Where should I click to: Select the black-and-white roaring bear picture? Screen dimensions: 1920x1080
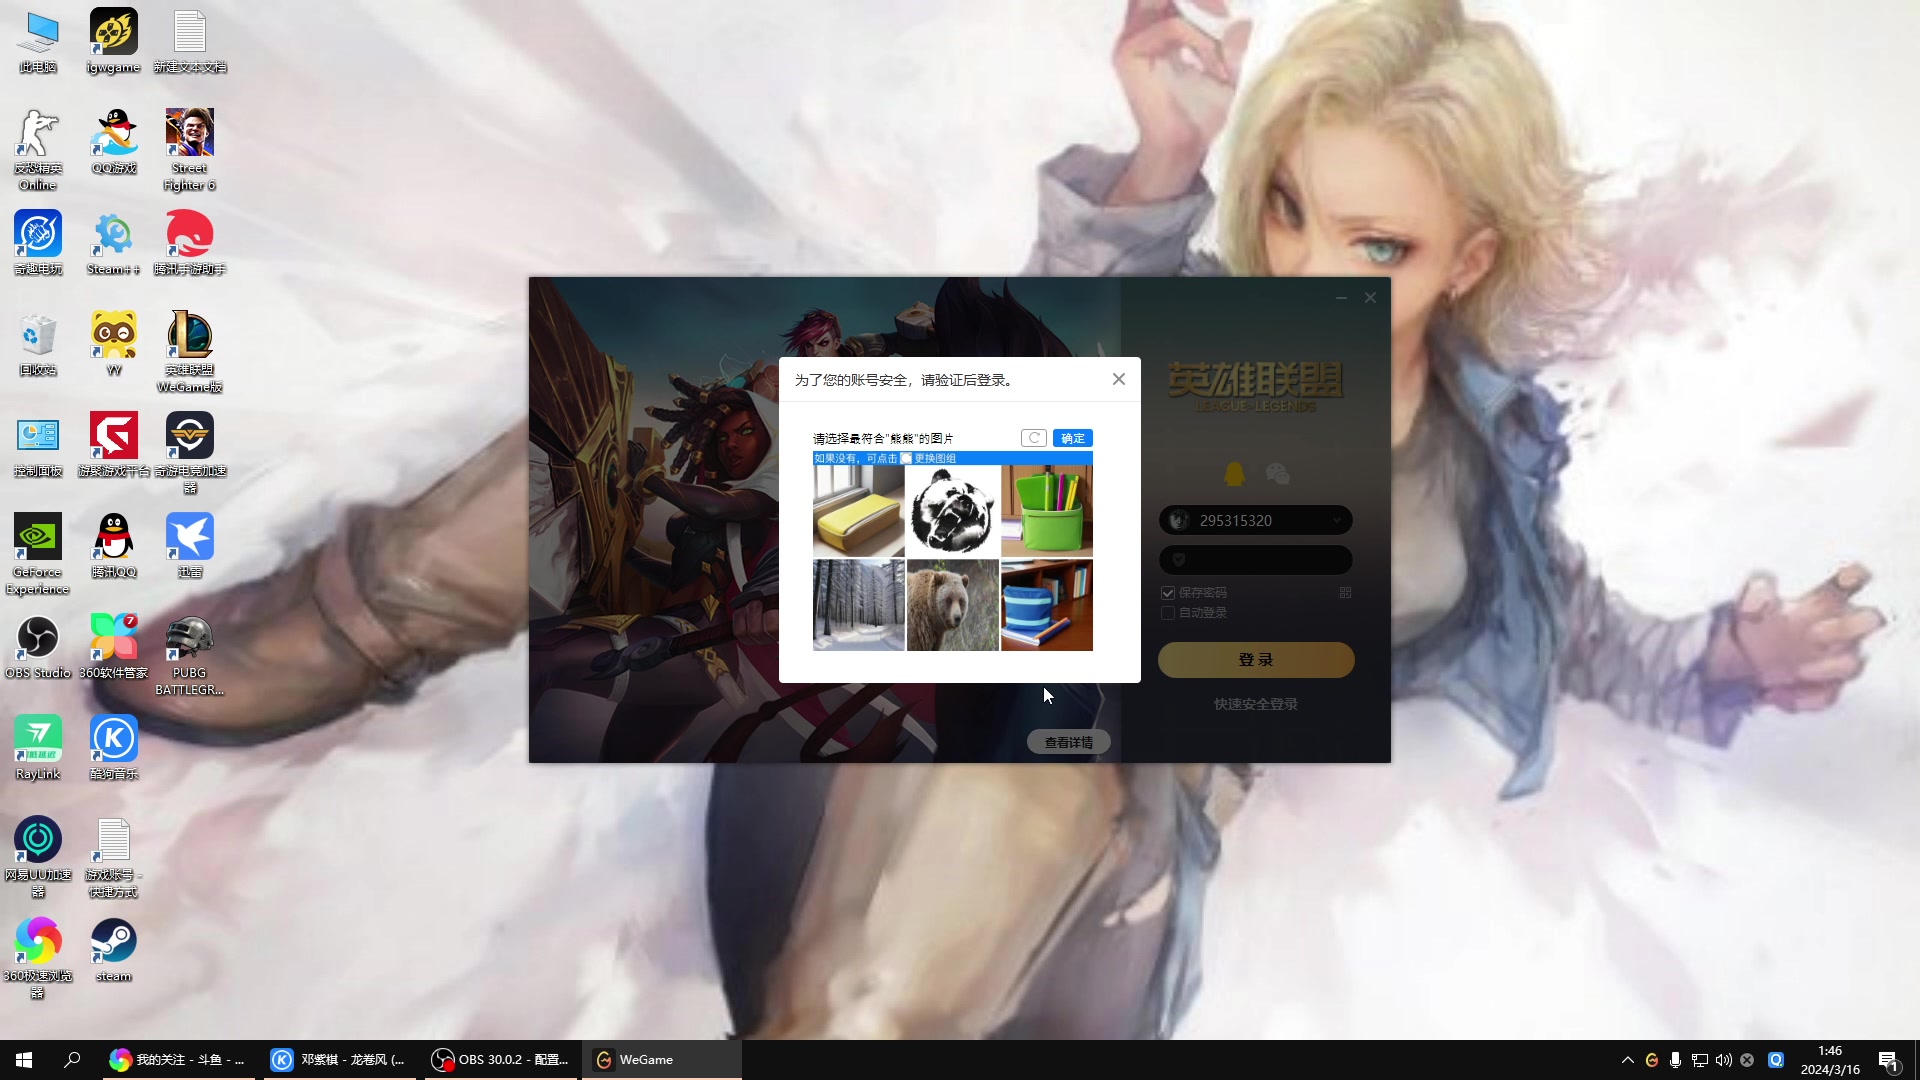click(x=952, y=511)
